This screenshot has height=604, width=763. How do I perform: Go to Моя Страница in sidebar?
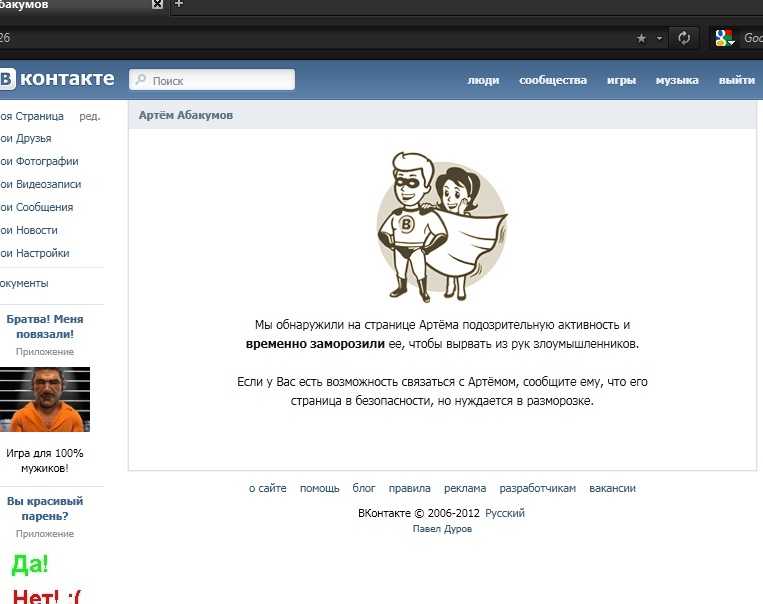click(x=32, y=116)
